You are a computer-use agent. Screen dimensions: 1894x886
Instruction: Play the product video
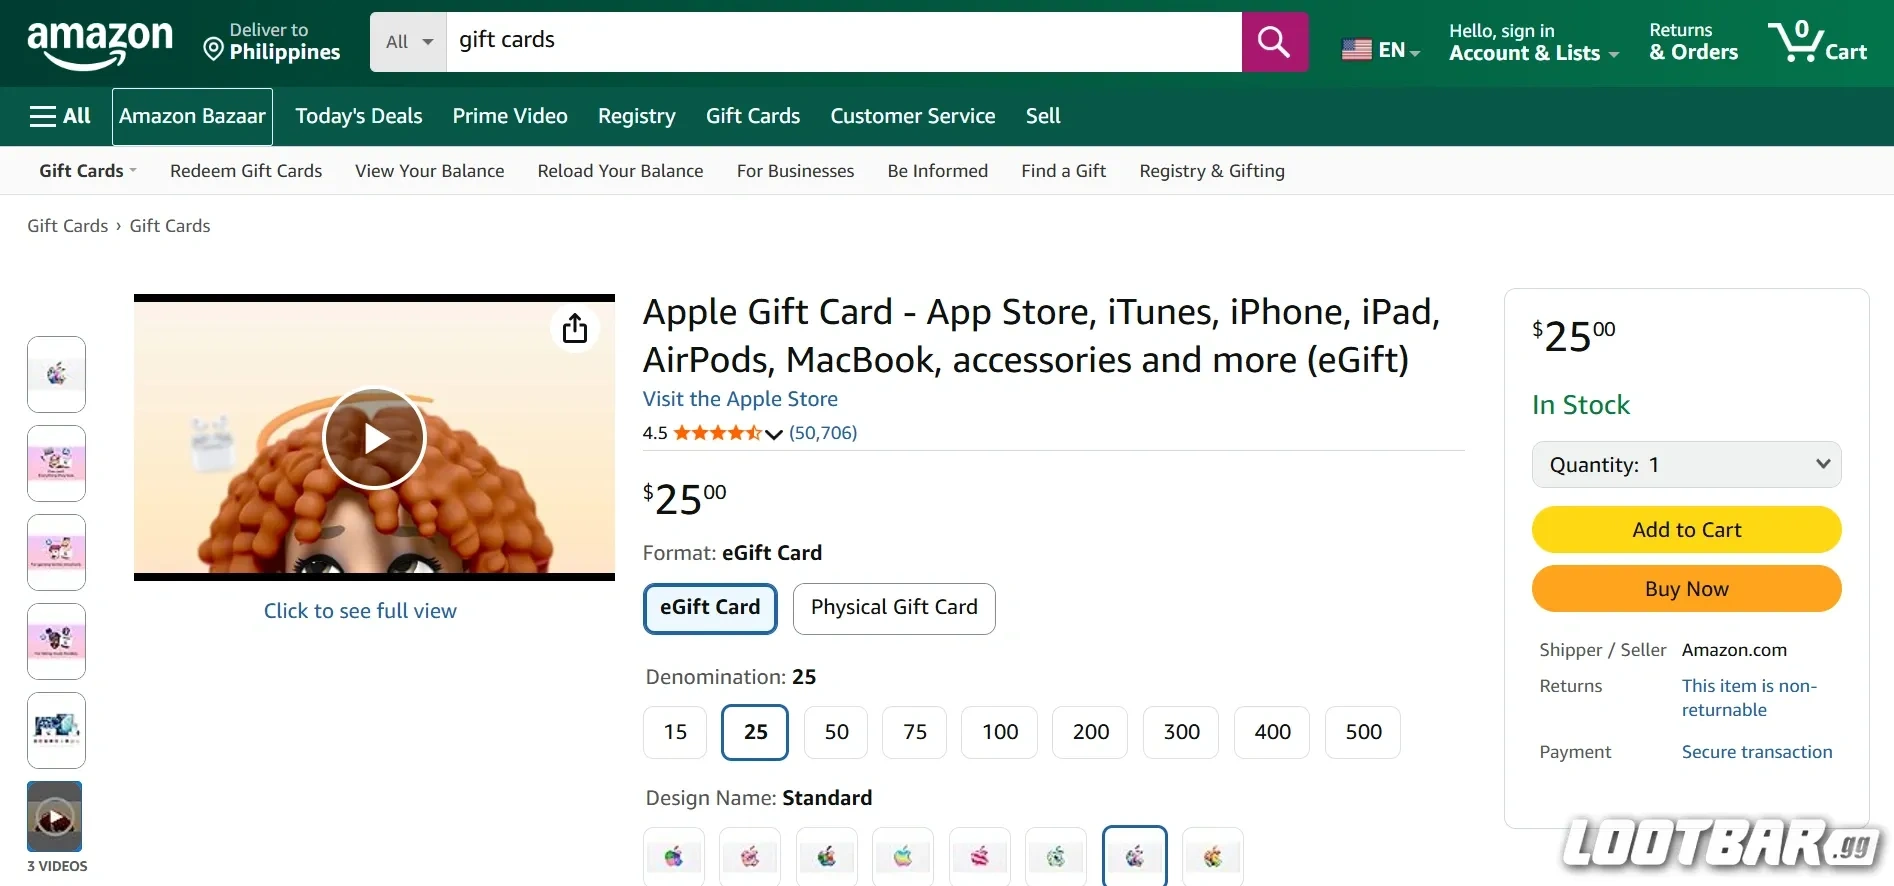coord(374,437)
